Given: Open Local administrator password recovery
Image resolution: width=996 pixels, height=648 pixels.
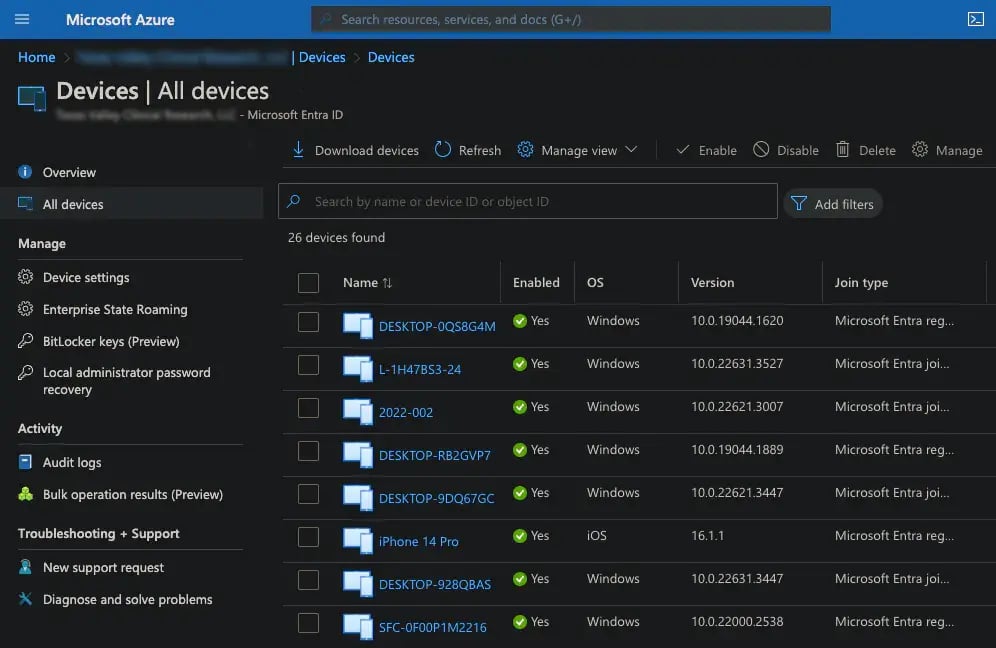Looking at the screenshot, I should [x=126, y=381].
